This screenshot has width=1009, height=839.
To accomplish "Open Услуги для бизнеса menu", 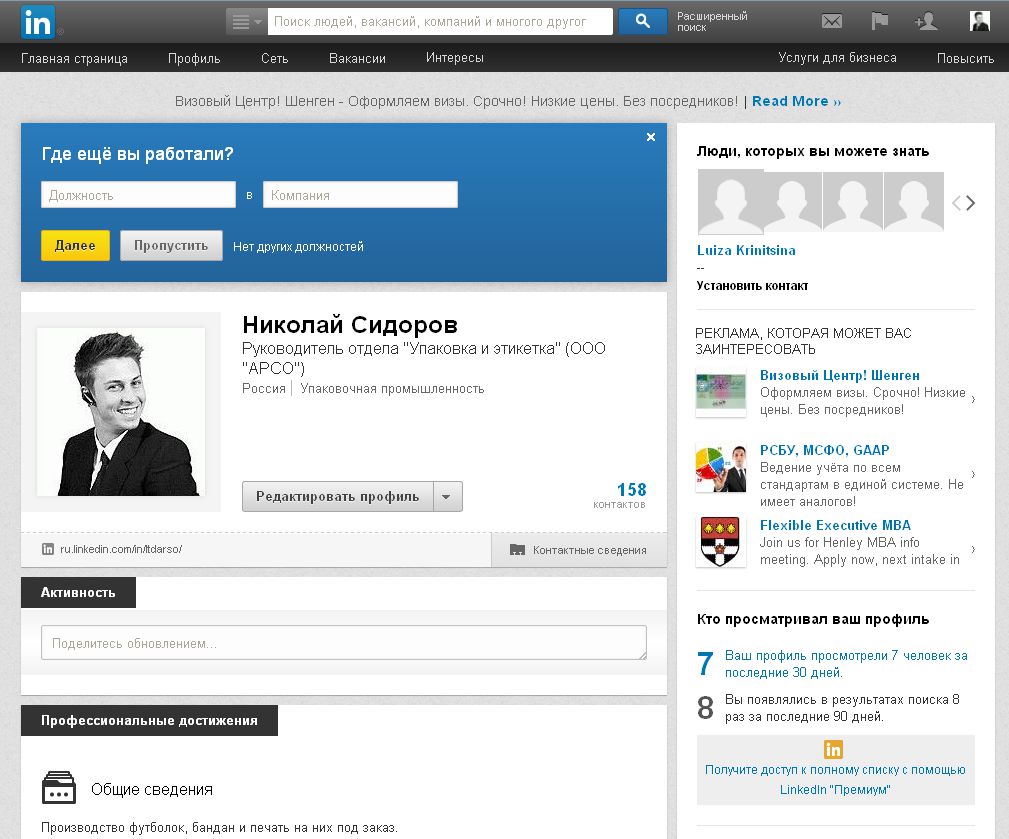I will click(837, 58).
